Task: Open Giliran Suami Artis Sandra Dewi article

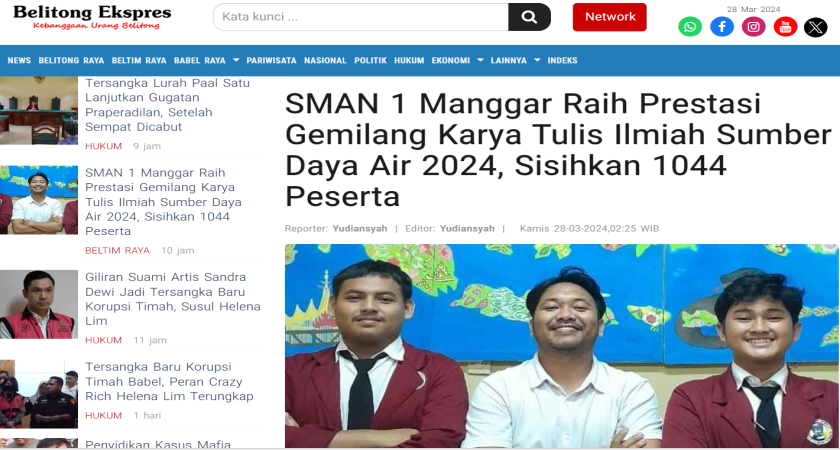Action: pos(172,299)
